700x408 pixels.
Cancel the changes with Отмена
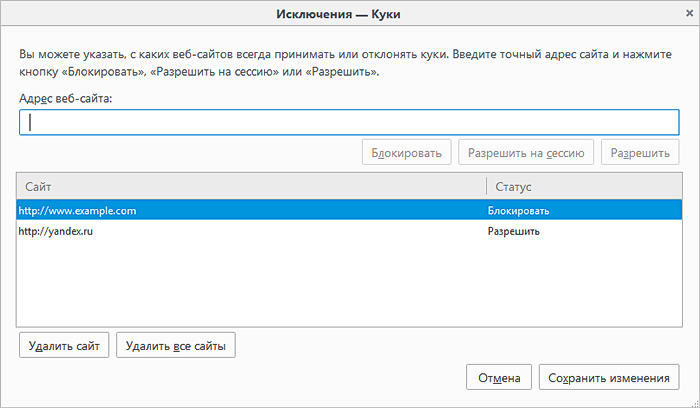[499, 378]
